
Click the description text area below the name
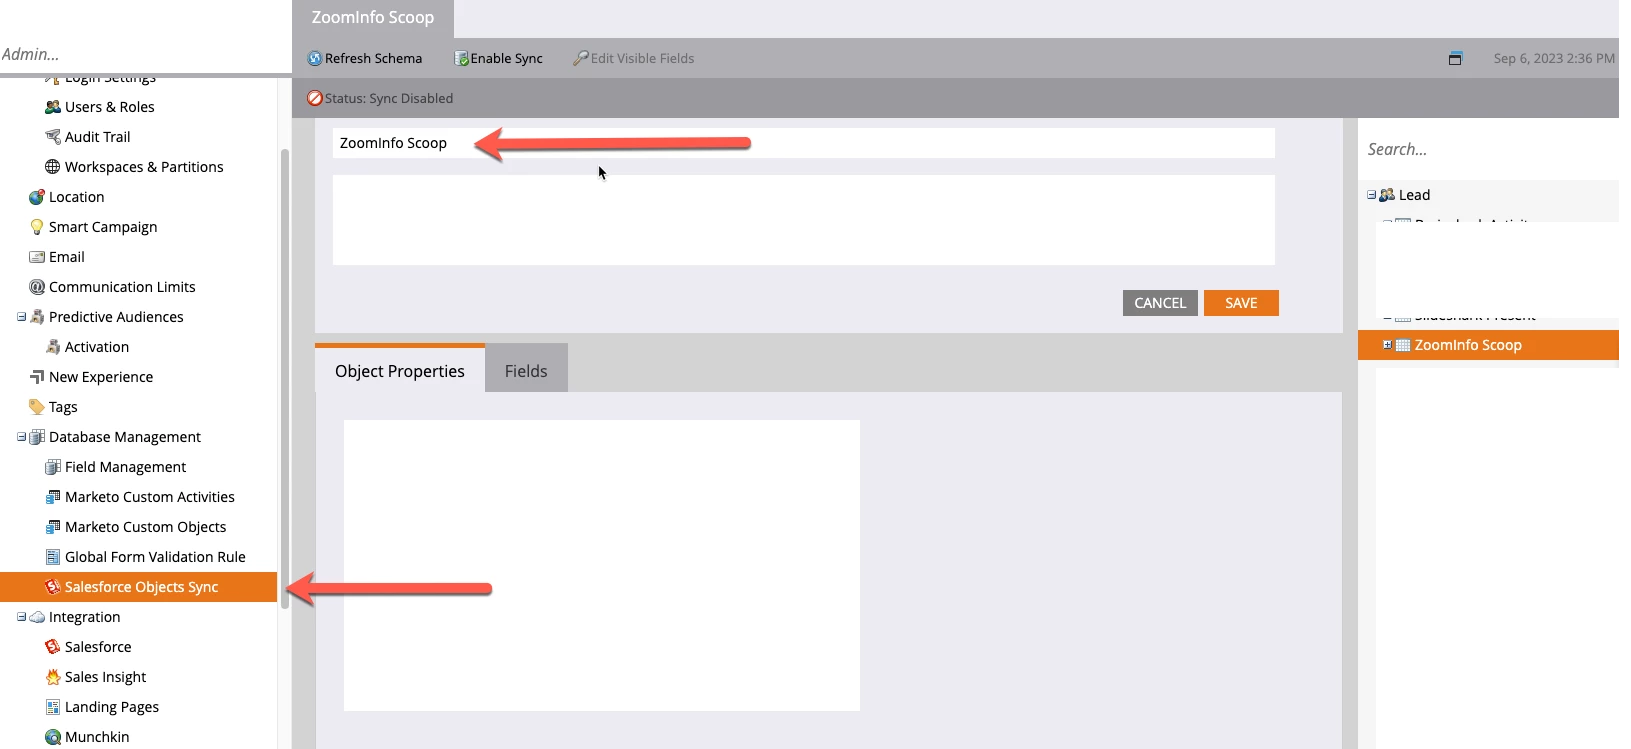click(804, 220)
